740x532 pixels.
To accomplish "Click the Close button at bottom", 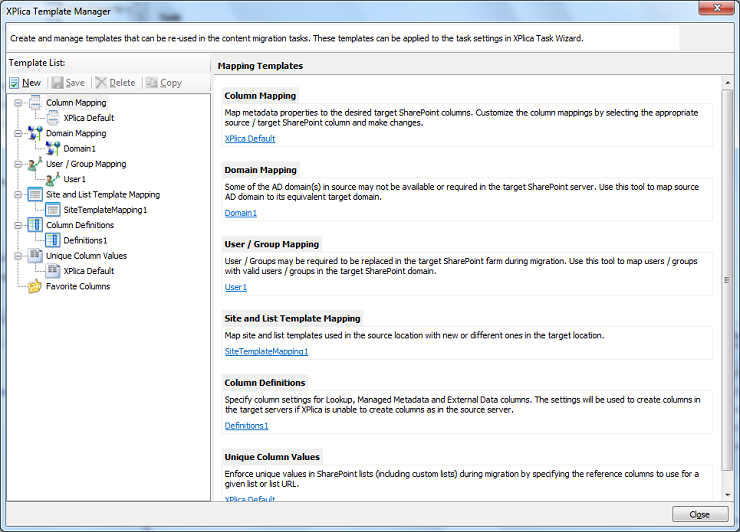I will (700, 514).
